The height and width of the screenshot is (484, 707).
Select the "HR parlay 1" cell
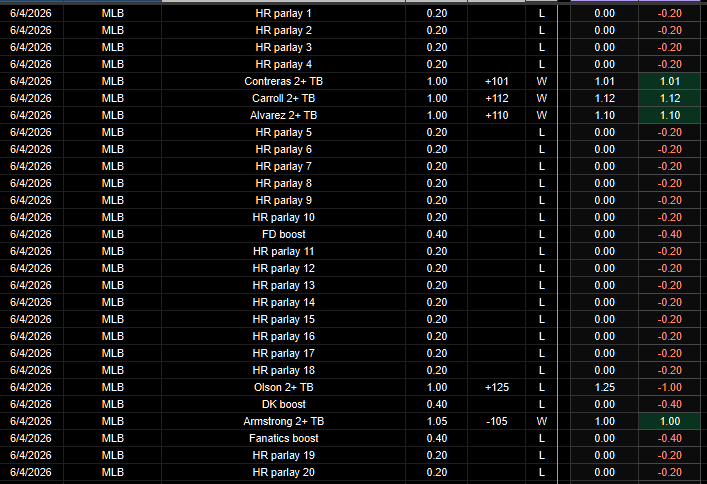(x=283, y=14)
